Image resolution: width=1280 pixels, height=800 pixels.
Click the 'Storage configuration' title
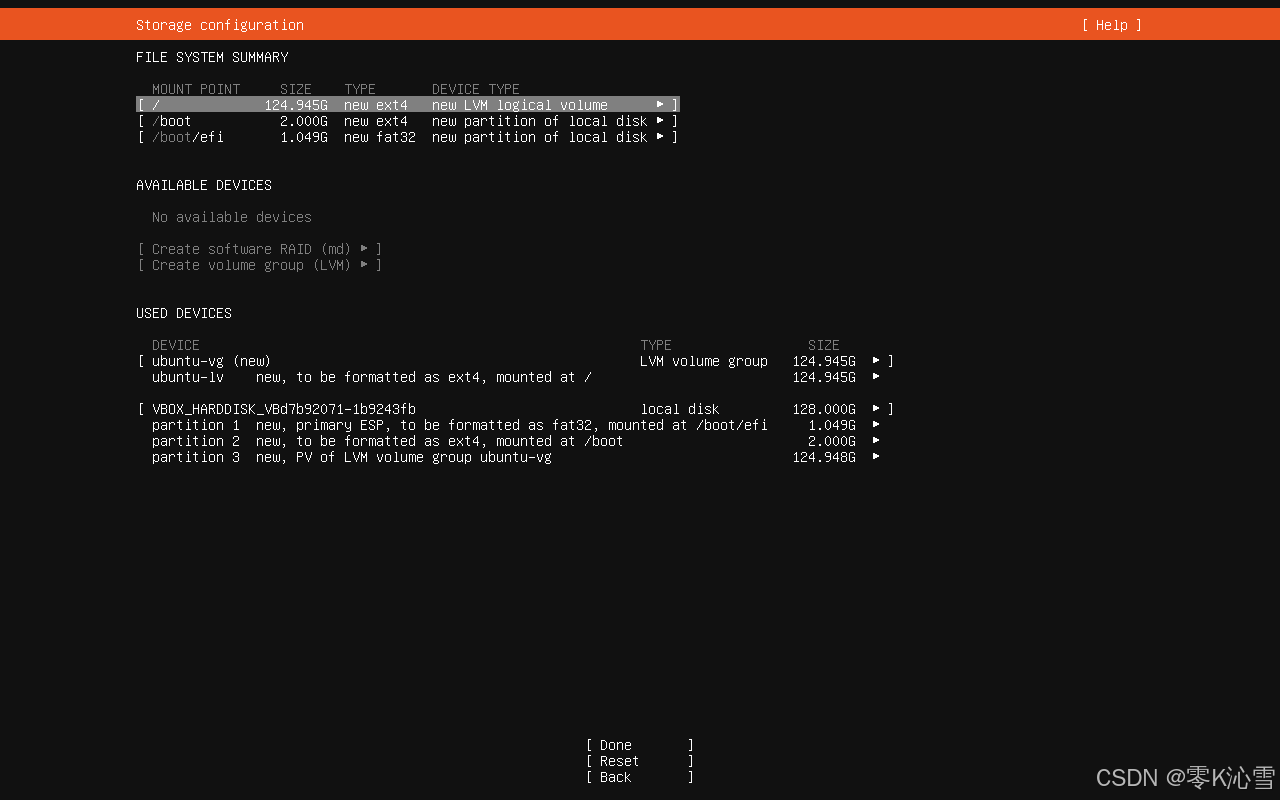220,25
